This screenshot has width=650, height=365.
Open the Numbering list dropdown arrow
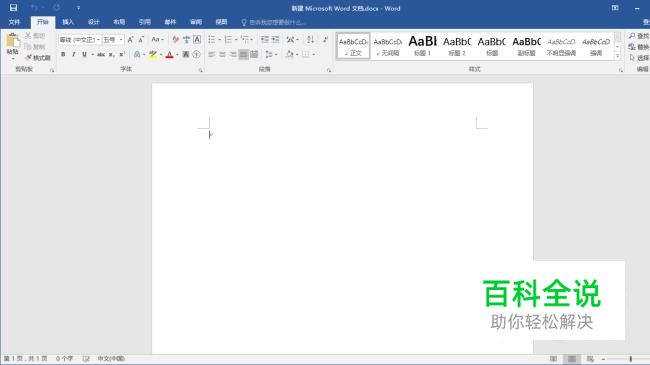(x=236, y=39)
